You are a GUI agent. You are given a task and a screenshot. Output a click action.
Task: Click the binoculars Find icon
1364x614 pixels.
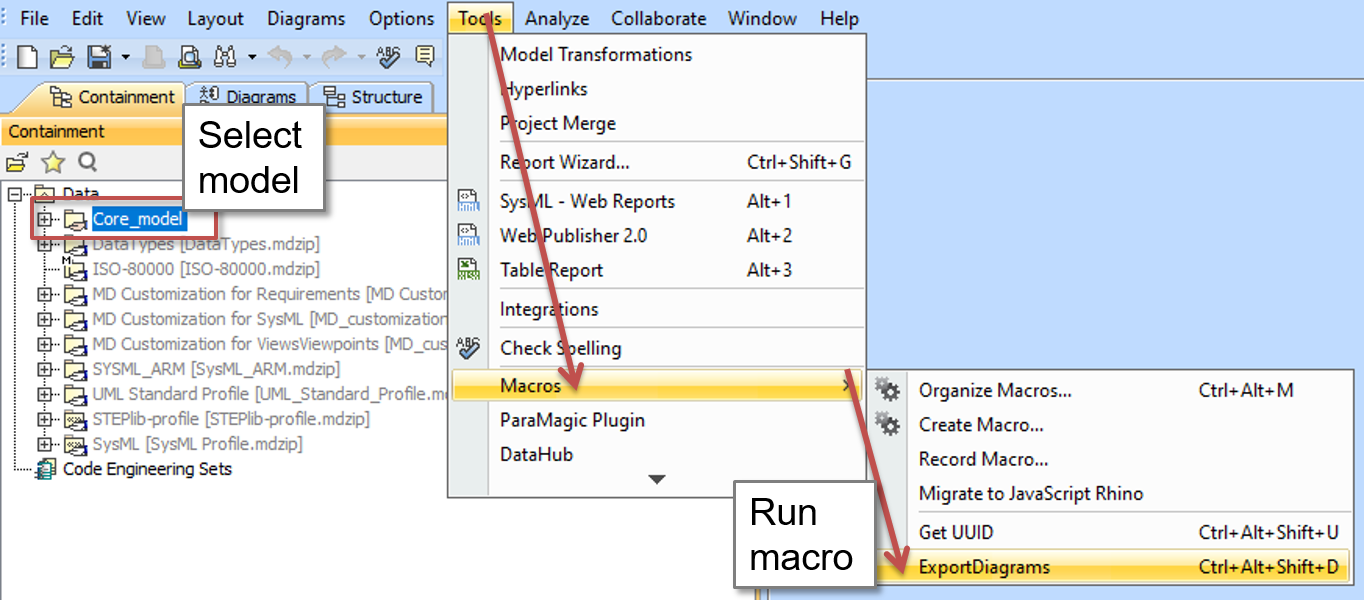224,57
